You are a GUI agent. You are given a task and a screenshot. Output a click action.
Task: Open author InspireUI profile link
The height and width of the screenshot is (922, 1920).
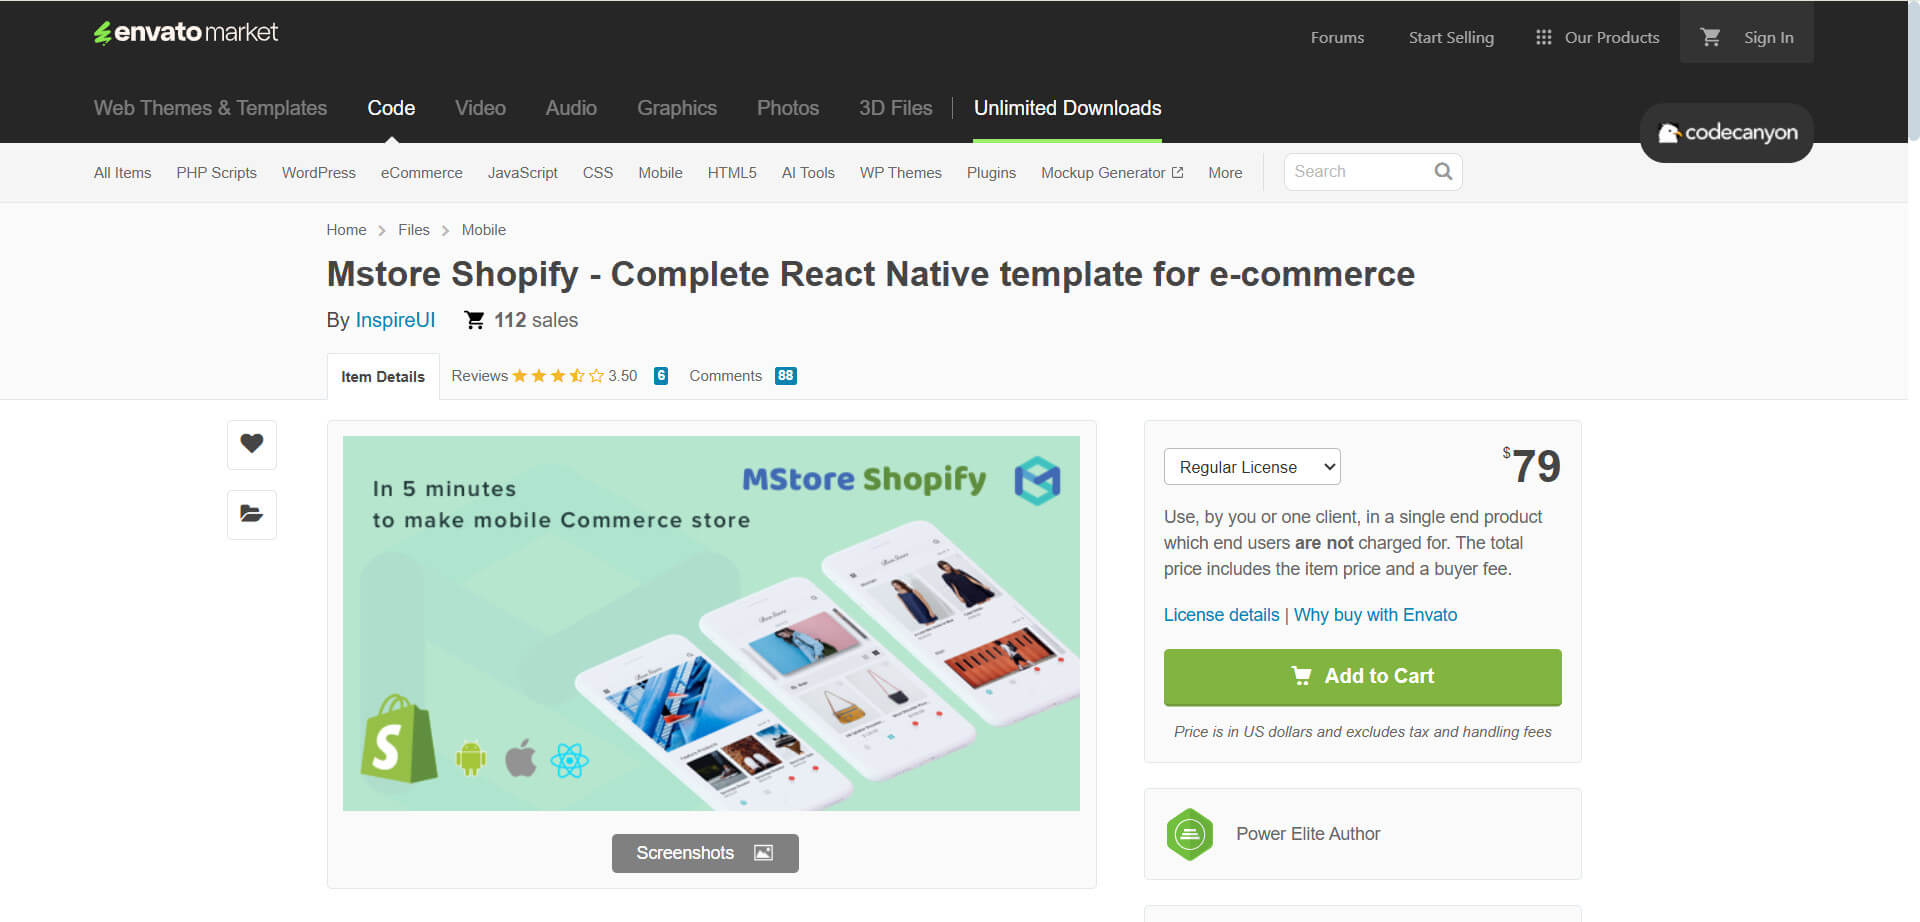pyautogui.click(x=395, y=320)
